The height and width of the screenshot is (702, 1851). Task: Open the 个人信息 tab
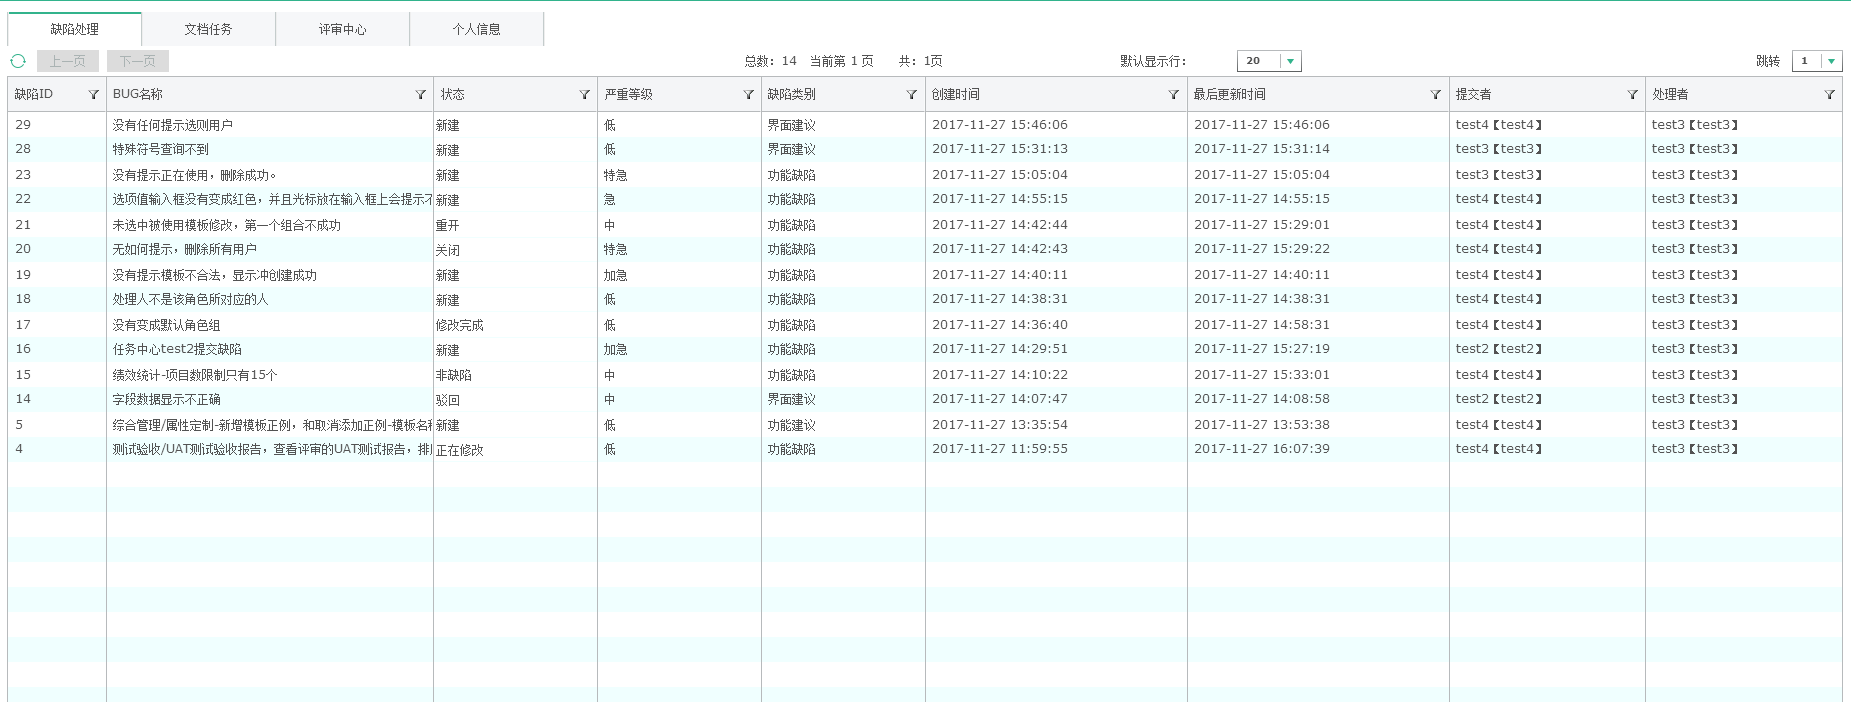[476, 29]
